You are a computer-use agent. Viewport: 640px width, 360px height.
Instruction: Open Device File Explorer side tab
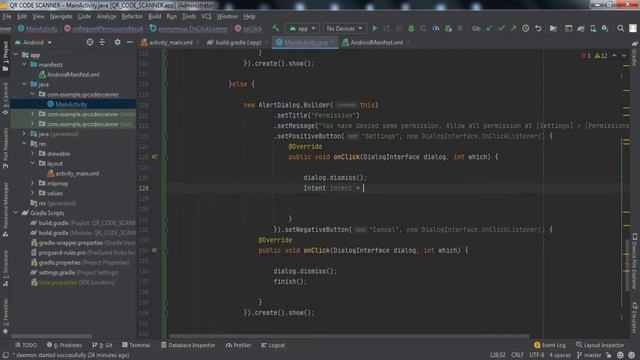pyautogui.click(x=635, y=261)
